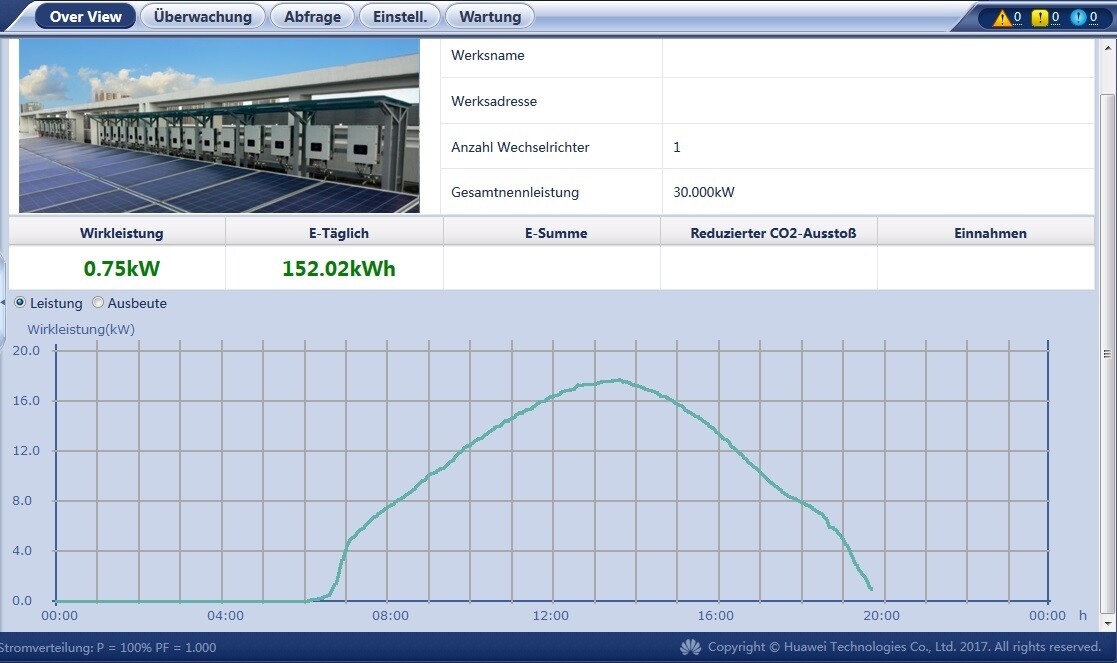Open the Überwachung tab
This screenshot has width=1117, height=663.
click(x=203, y=16)
